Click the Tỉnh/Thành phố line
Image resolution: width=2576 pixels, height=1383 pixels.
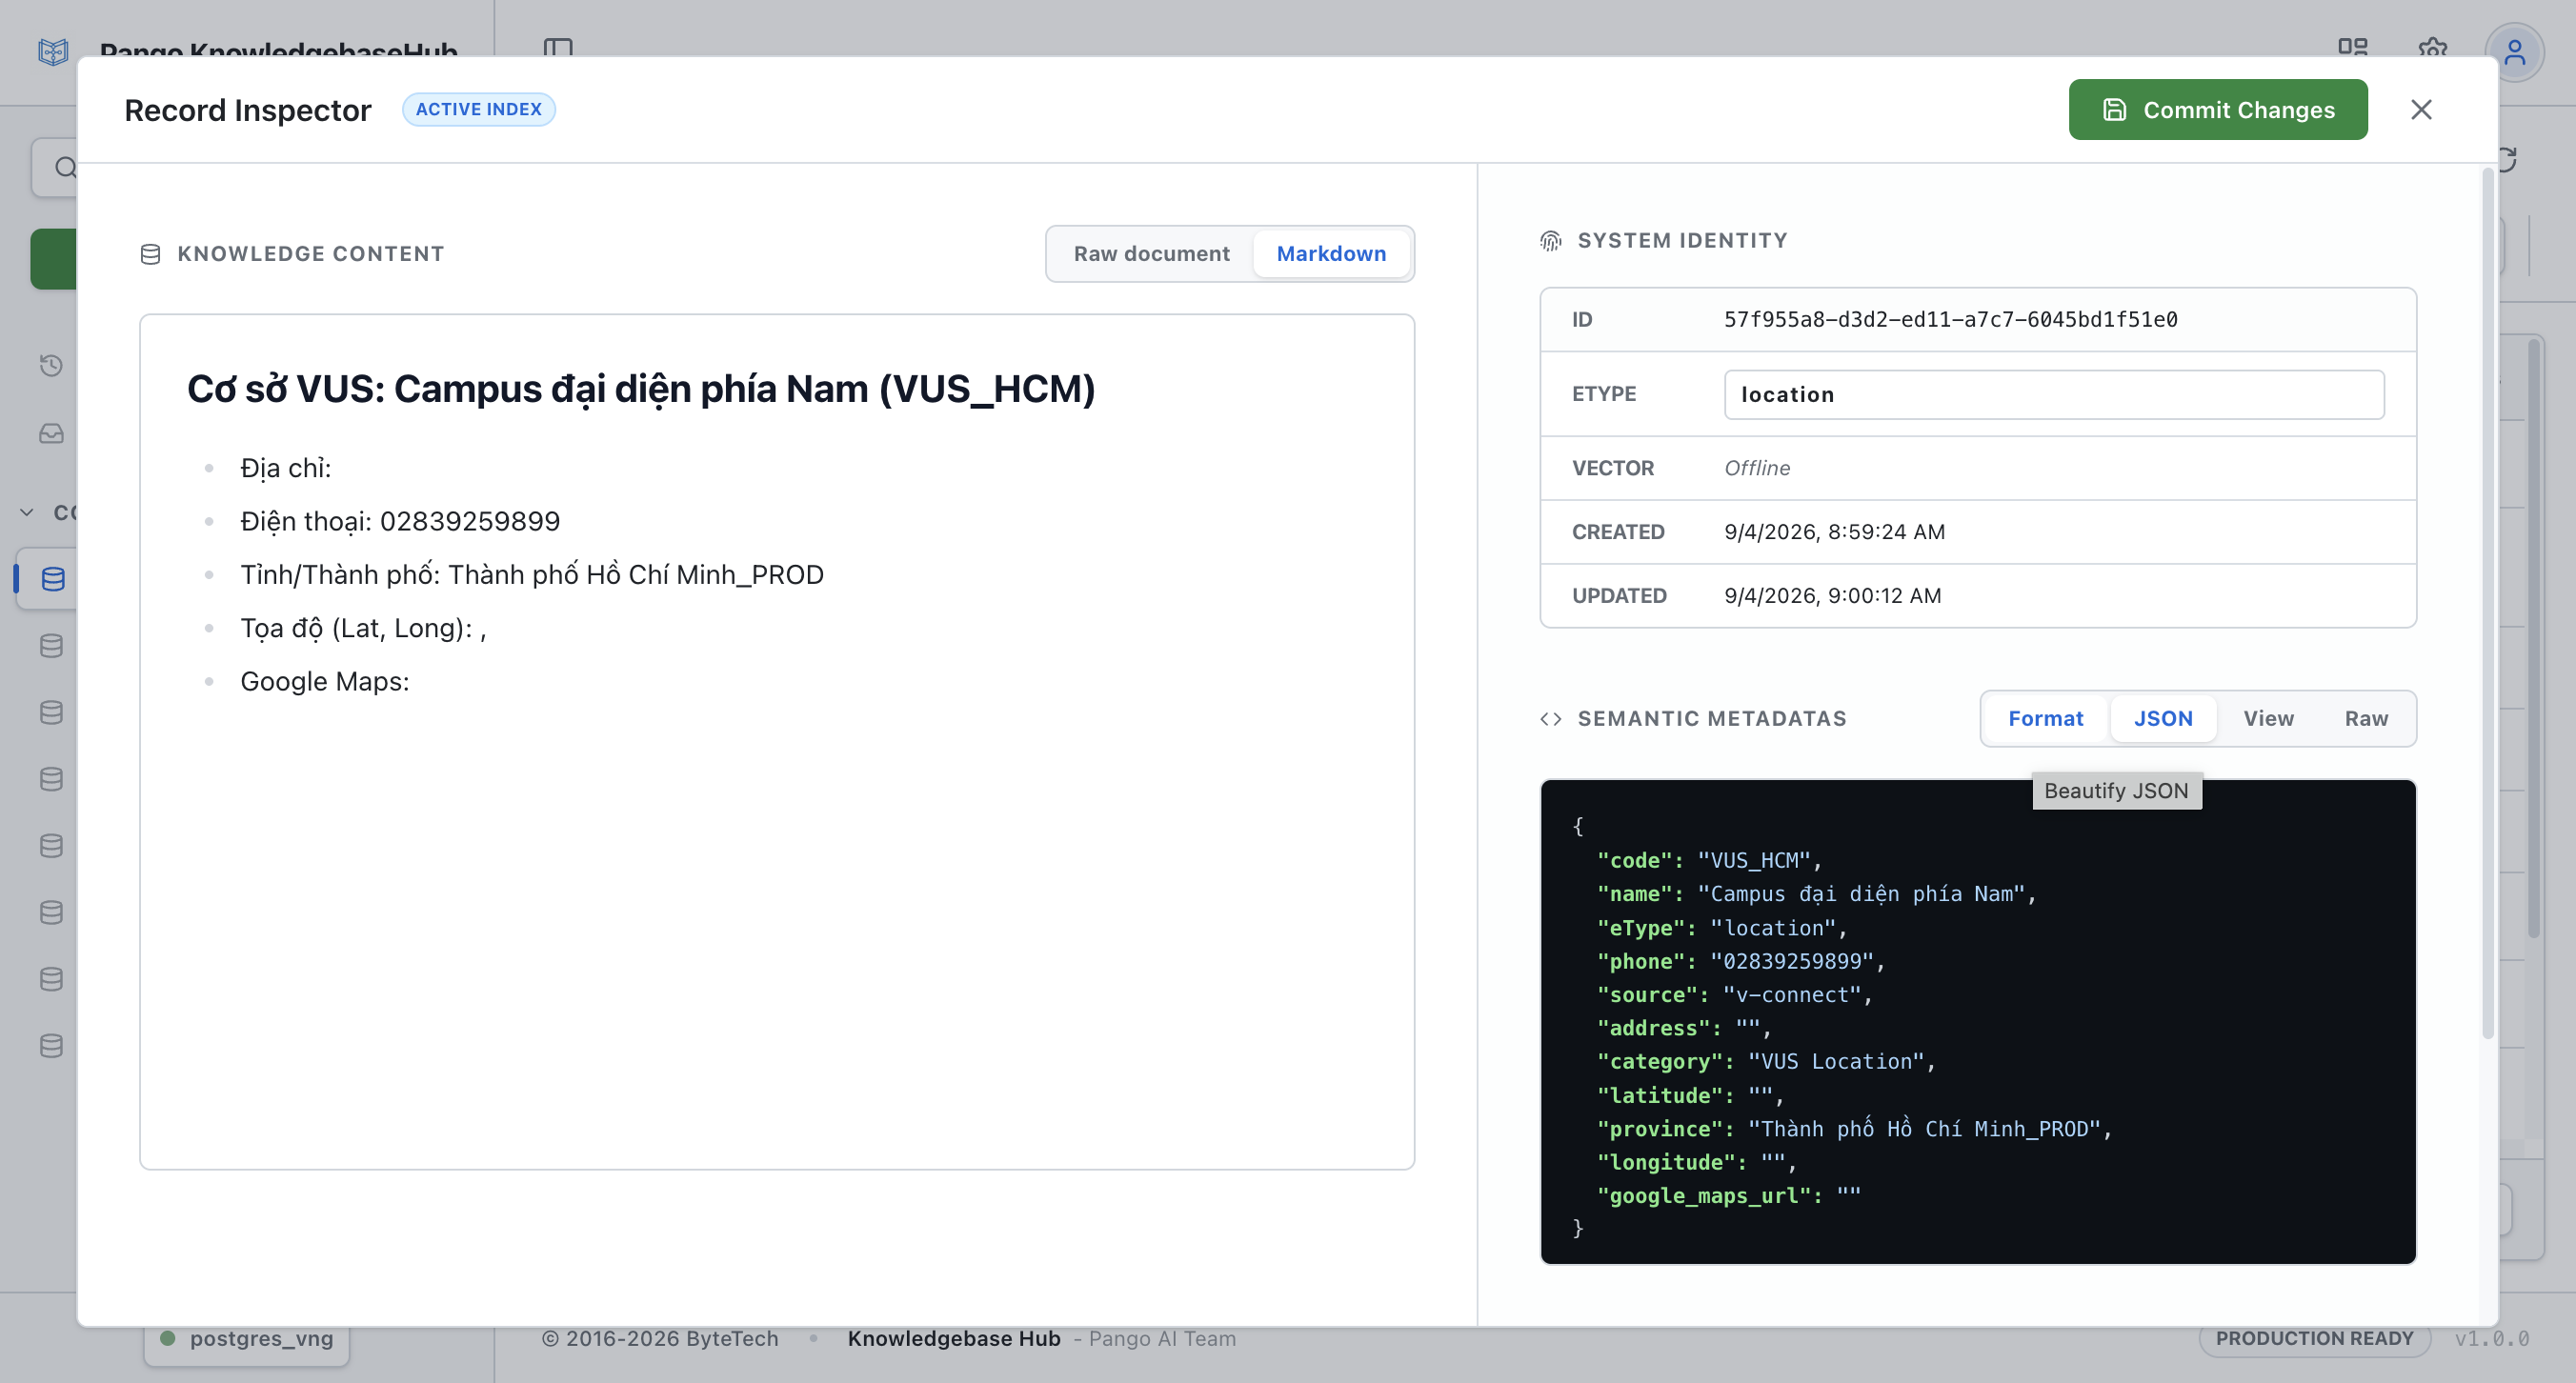point(531,574)
